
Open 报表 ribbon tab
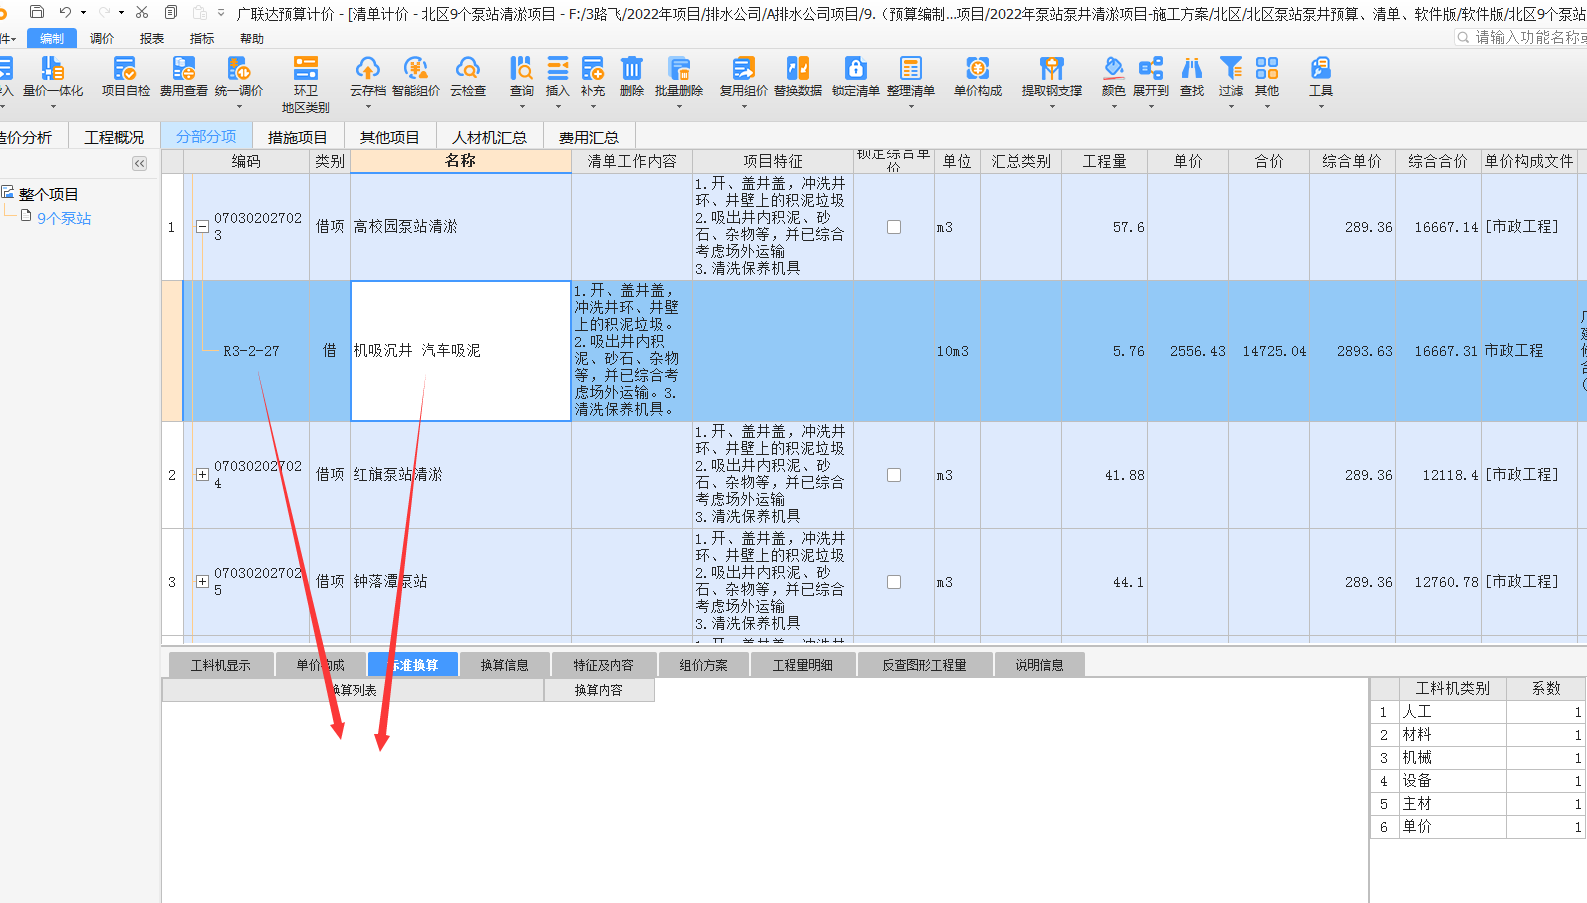tap(152, 38)
